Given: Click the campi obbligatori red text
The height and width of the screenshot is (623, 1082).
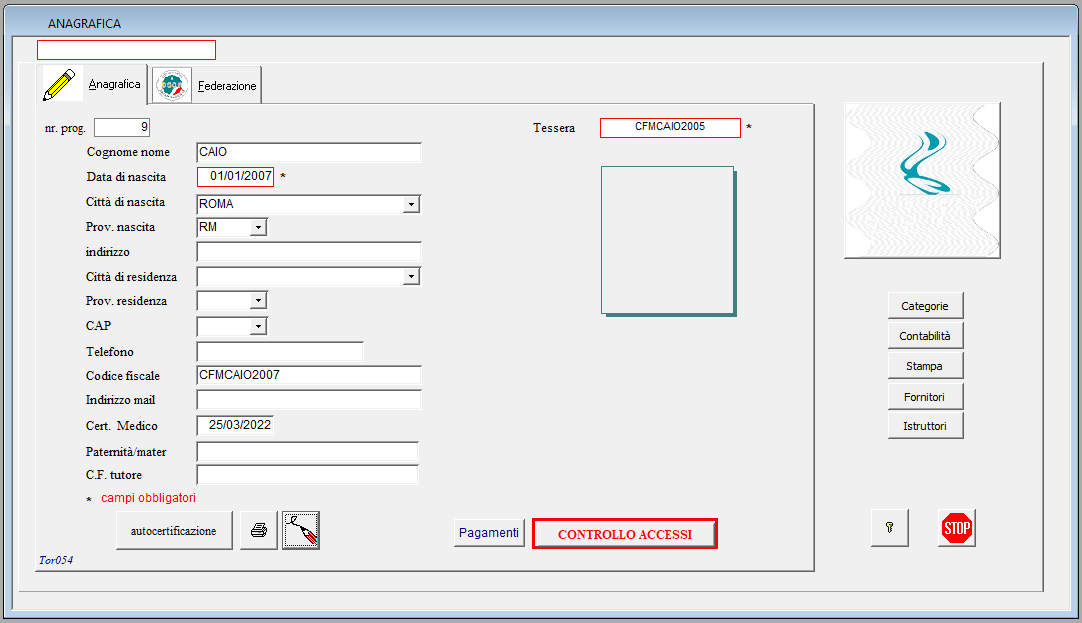Looking at the screenshot, I should tap(148, 497).
